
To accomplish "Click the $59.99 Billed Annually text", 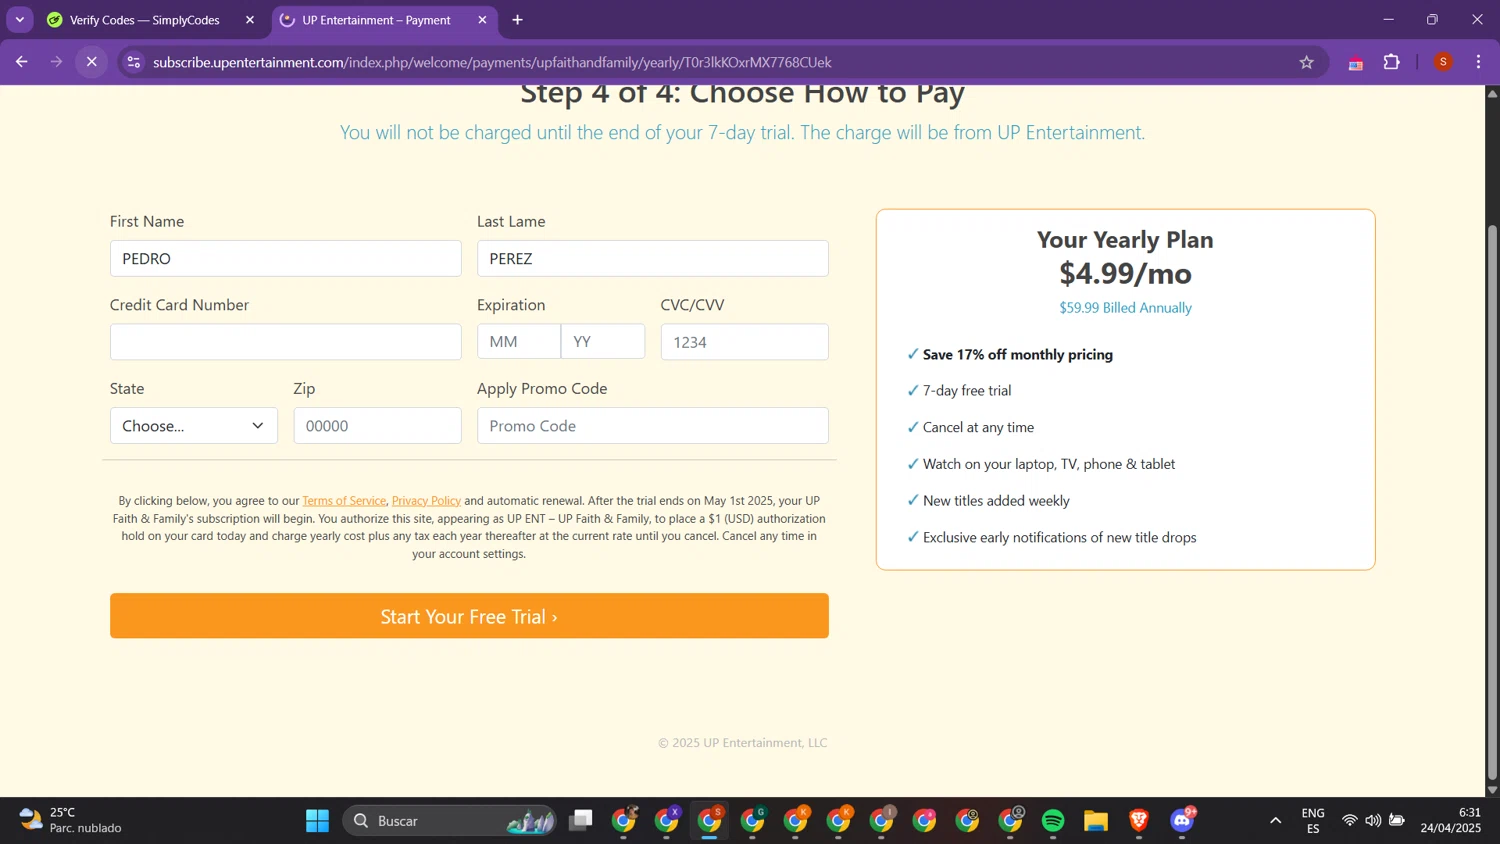I will (1125, 308).
